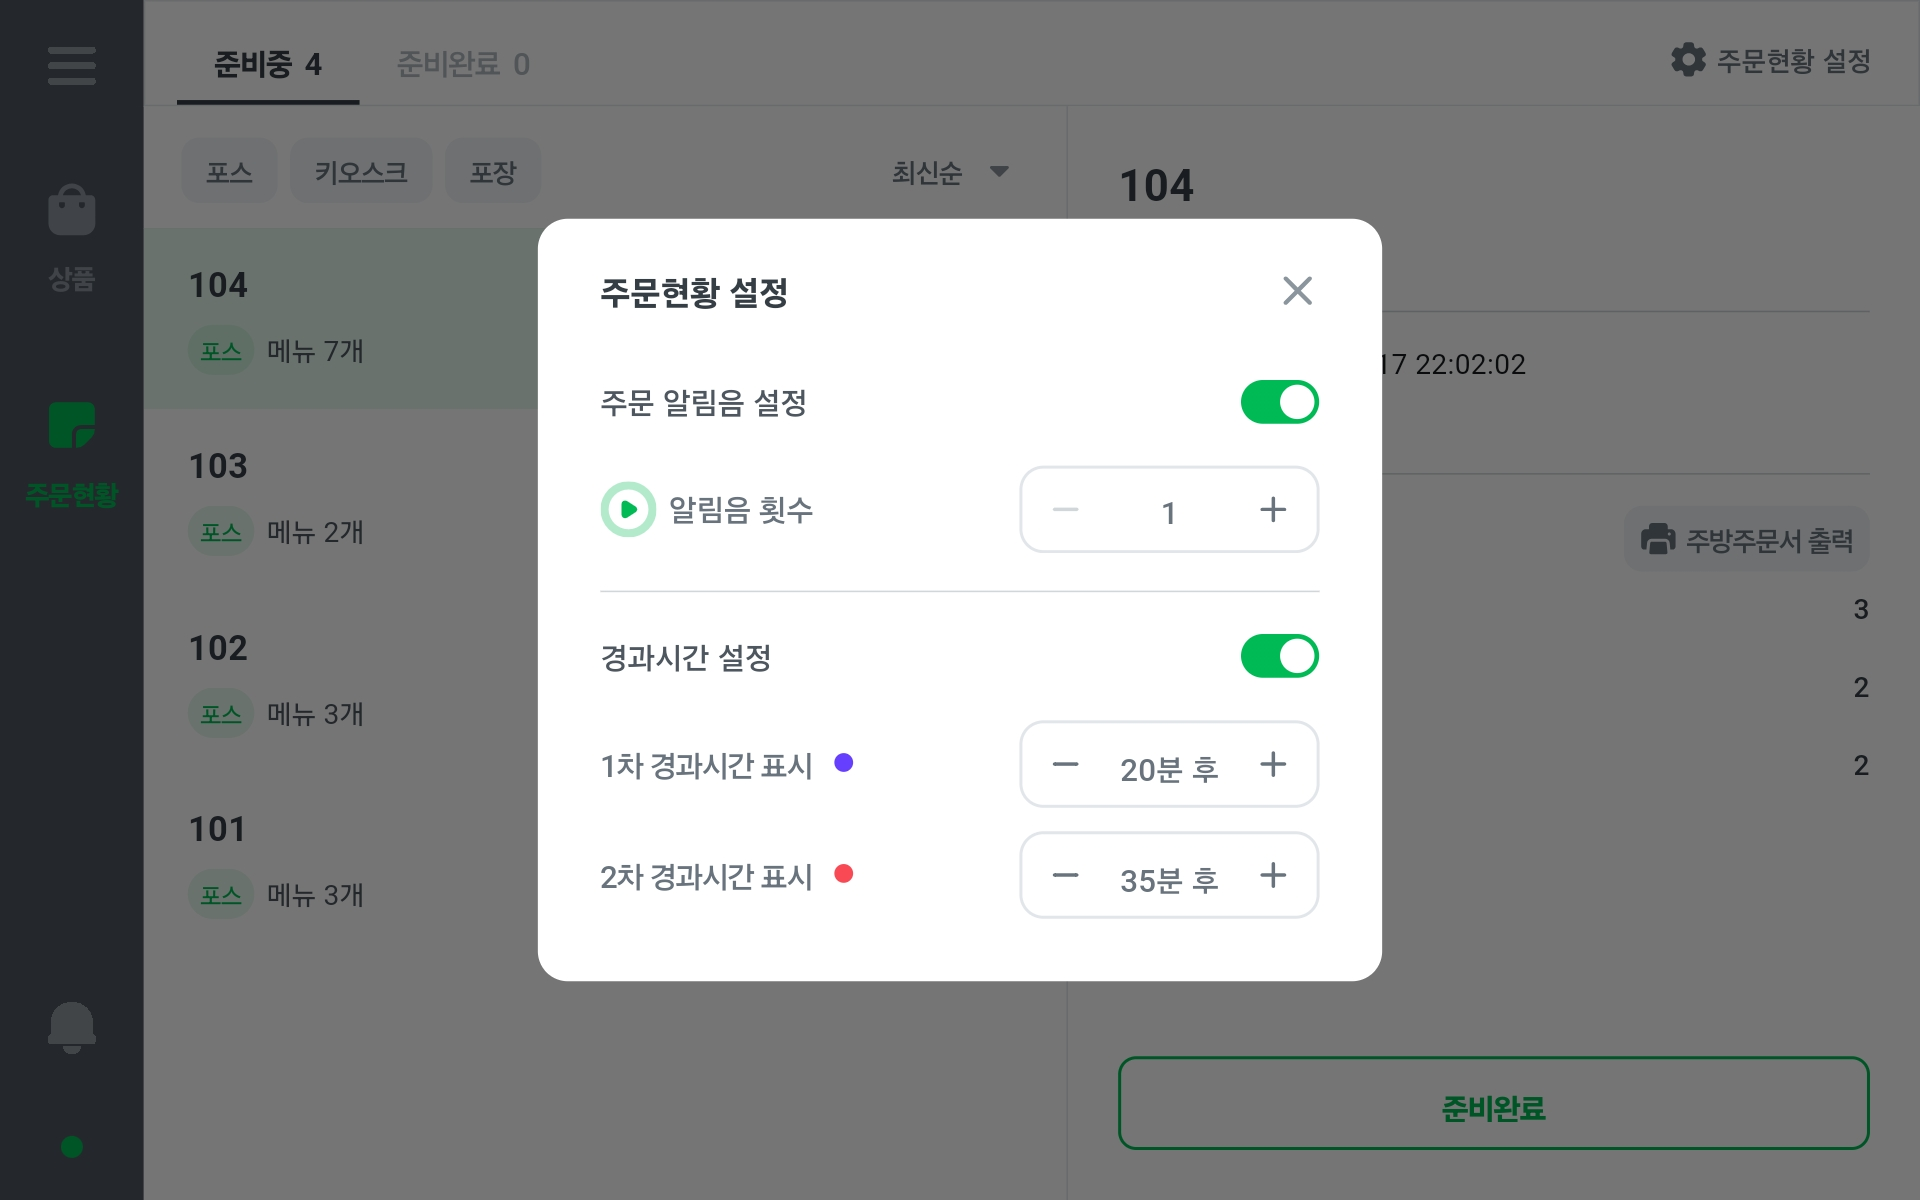Click the notification bell icon
1920x1200 pixels.
[x=71, y=1027]
